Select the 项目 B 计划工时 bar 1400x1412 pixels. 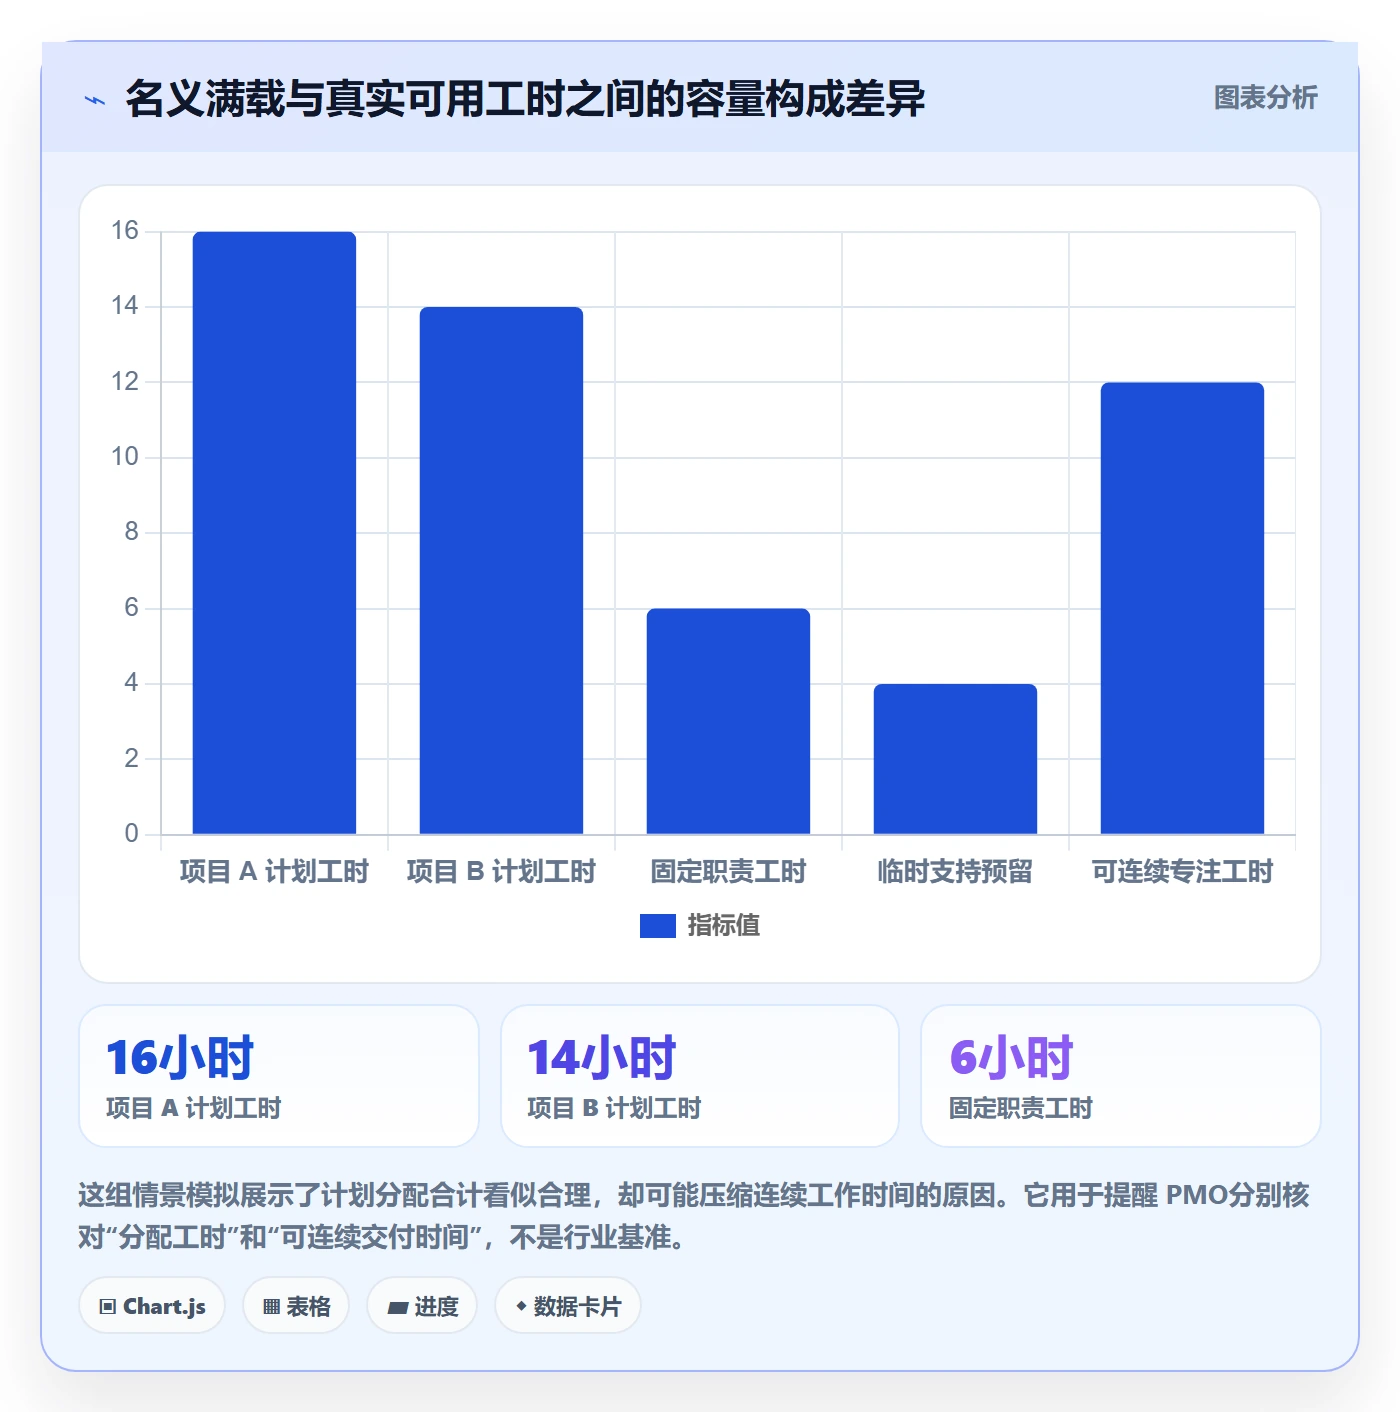click(x=501, y=571)
